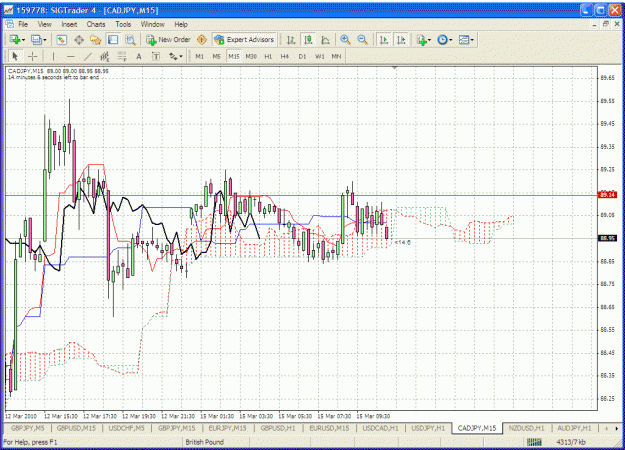Select the Horizontal Line drawing tool
Image resolution: width=625 pixels, height=450 pixels.
click(71, 57)
